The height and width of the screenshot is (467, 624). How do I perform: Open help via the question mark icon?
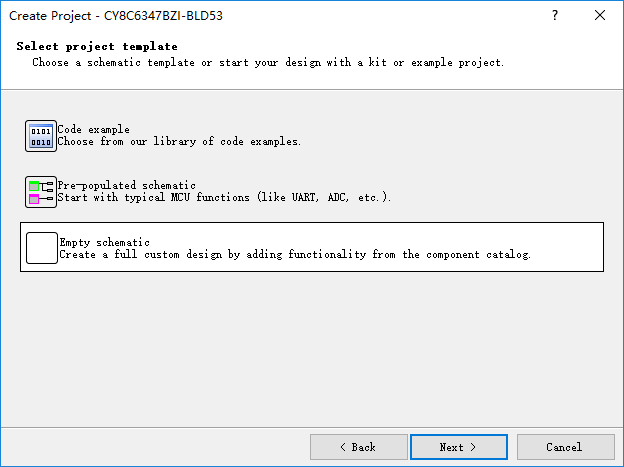(555, 16)
